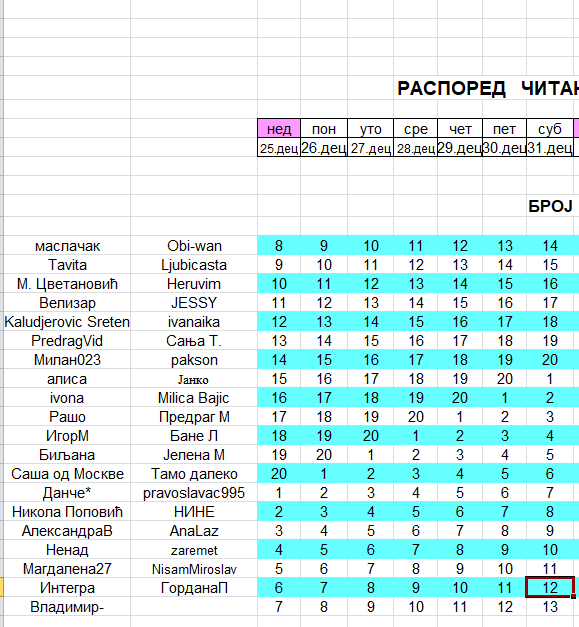Click the М. Цветановић name cell
This screenshot has height=627, width=579.
67,284
